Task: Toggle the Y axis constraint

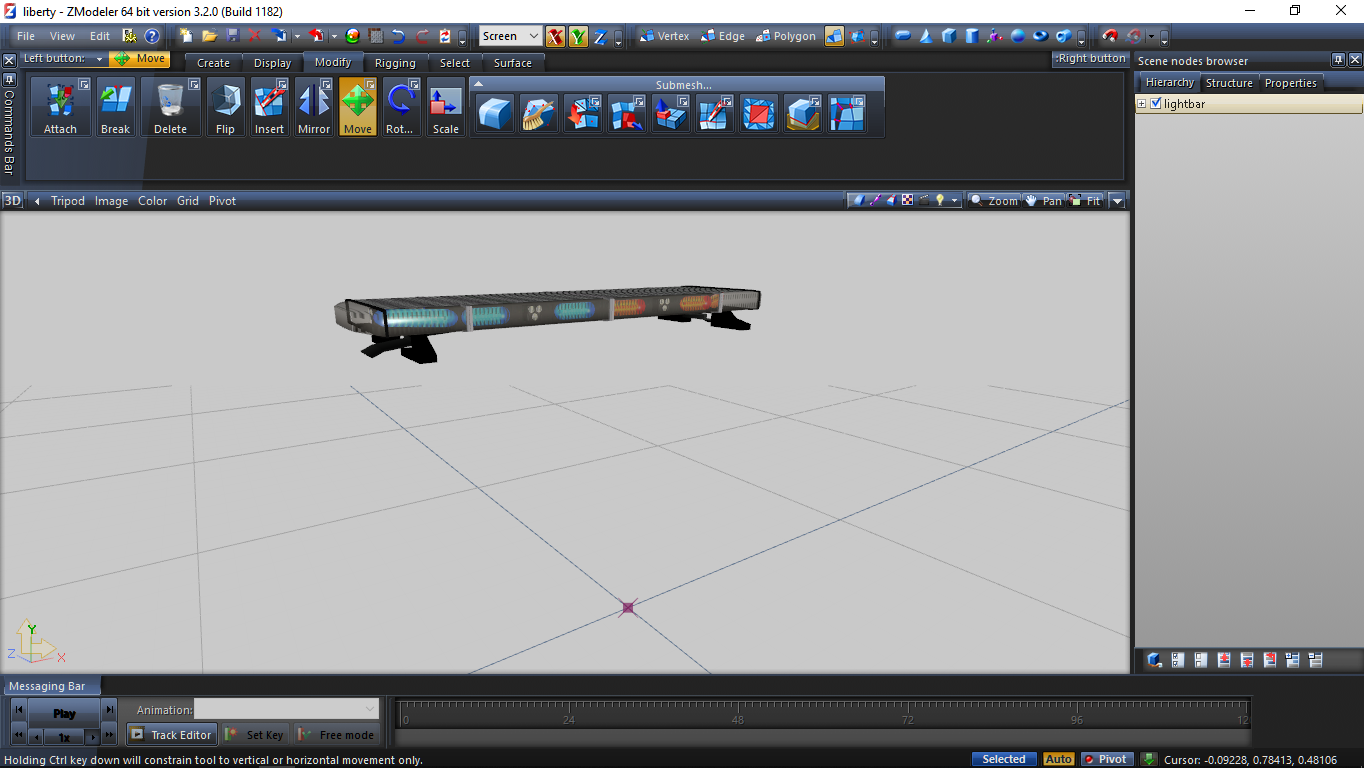Action: [578, 37]
